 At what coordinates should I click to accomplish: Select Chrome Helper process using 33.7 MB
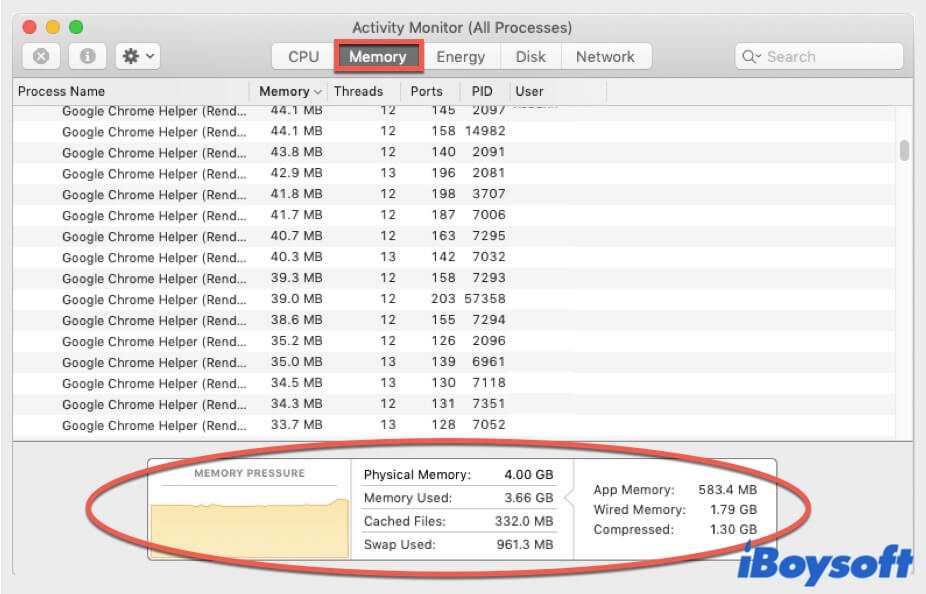tap(154, 425)
